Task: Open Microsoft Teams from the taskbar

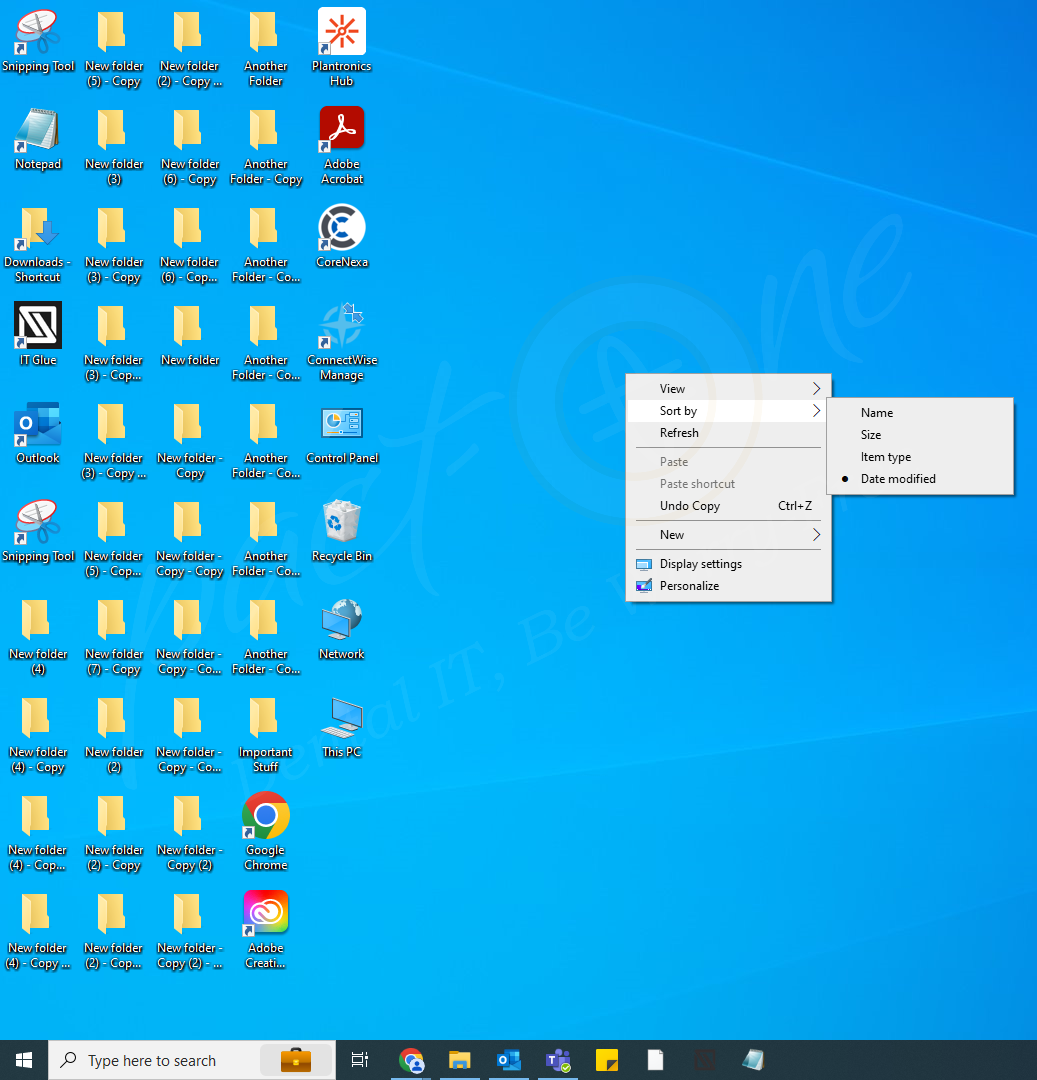Action: pyautogui.click(x=557, y=1059)
